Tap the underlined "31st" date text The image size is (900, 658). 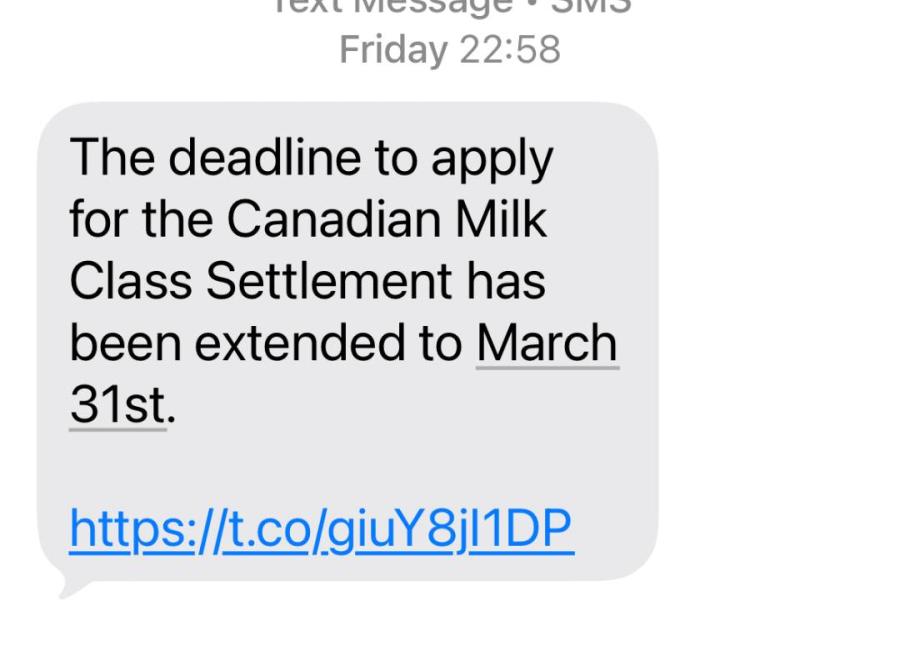pos(117,405)
